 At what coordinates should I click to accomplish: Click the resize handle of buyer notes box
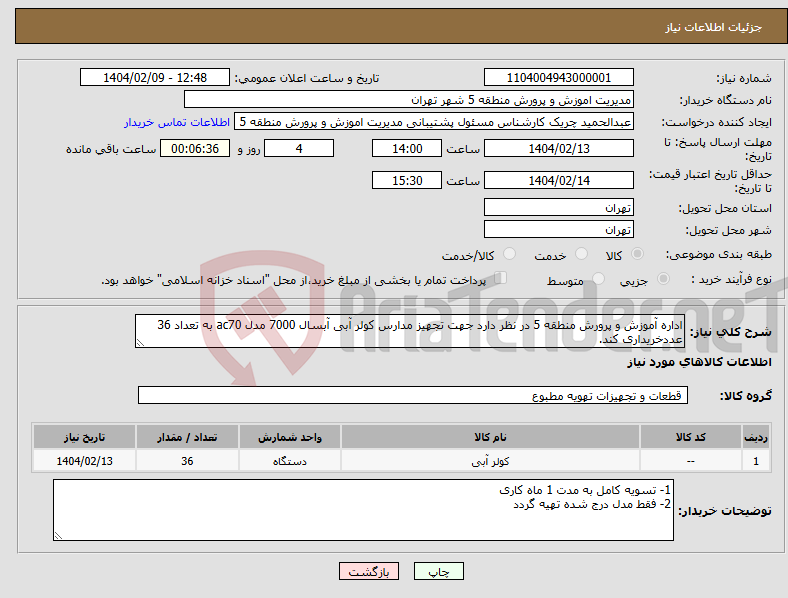point(58,536)
